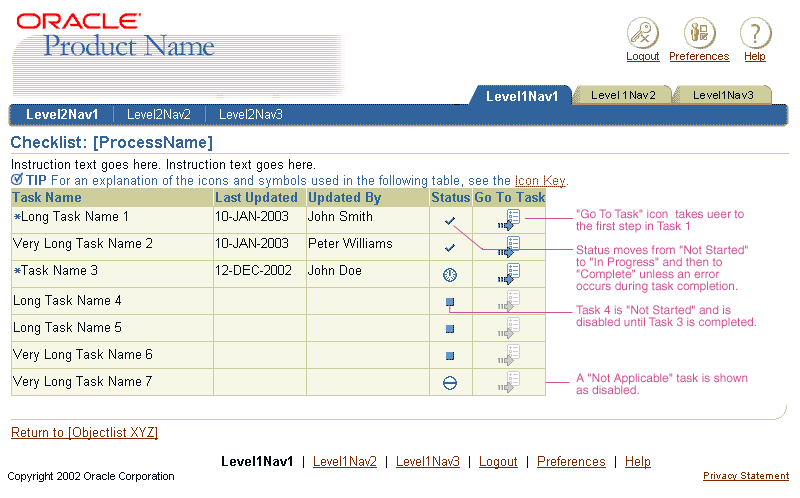Switch to the Level1Nav2 tab

click(x=623, y=95)
